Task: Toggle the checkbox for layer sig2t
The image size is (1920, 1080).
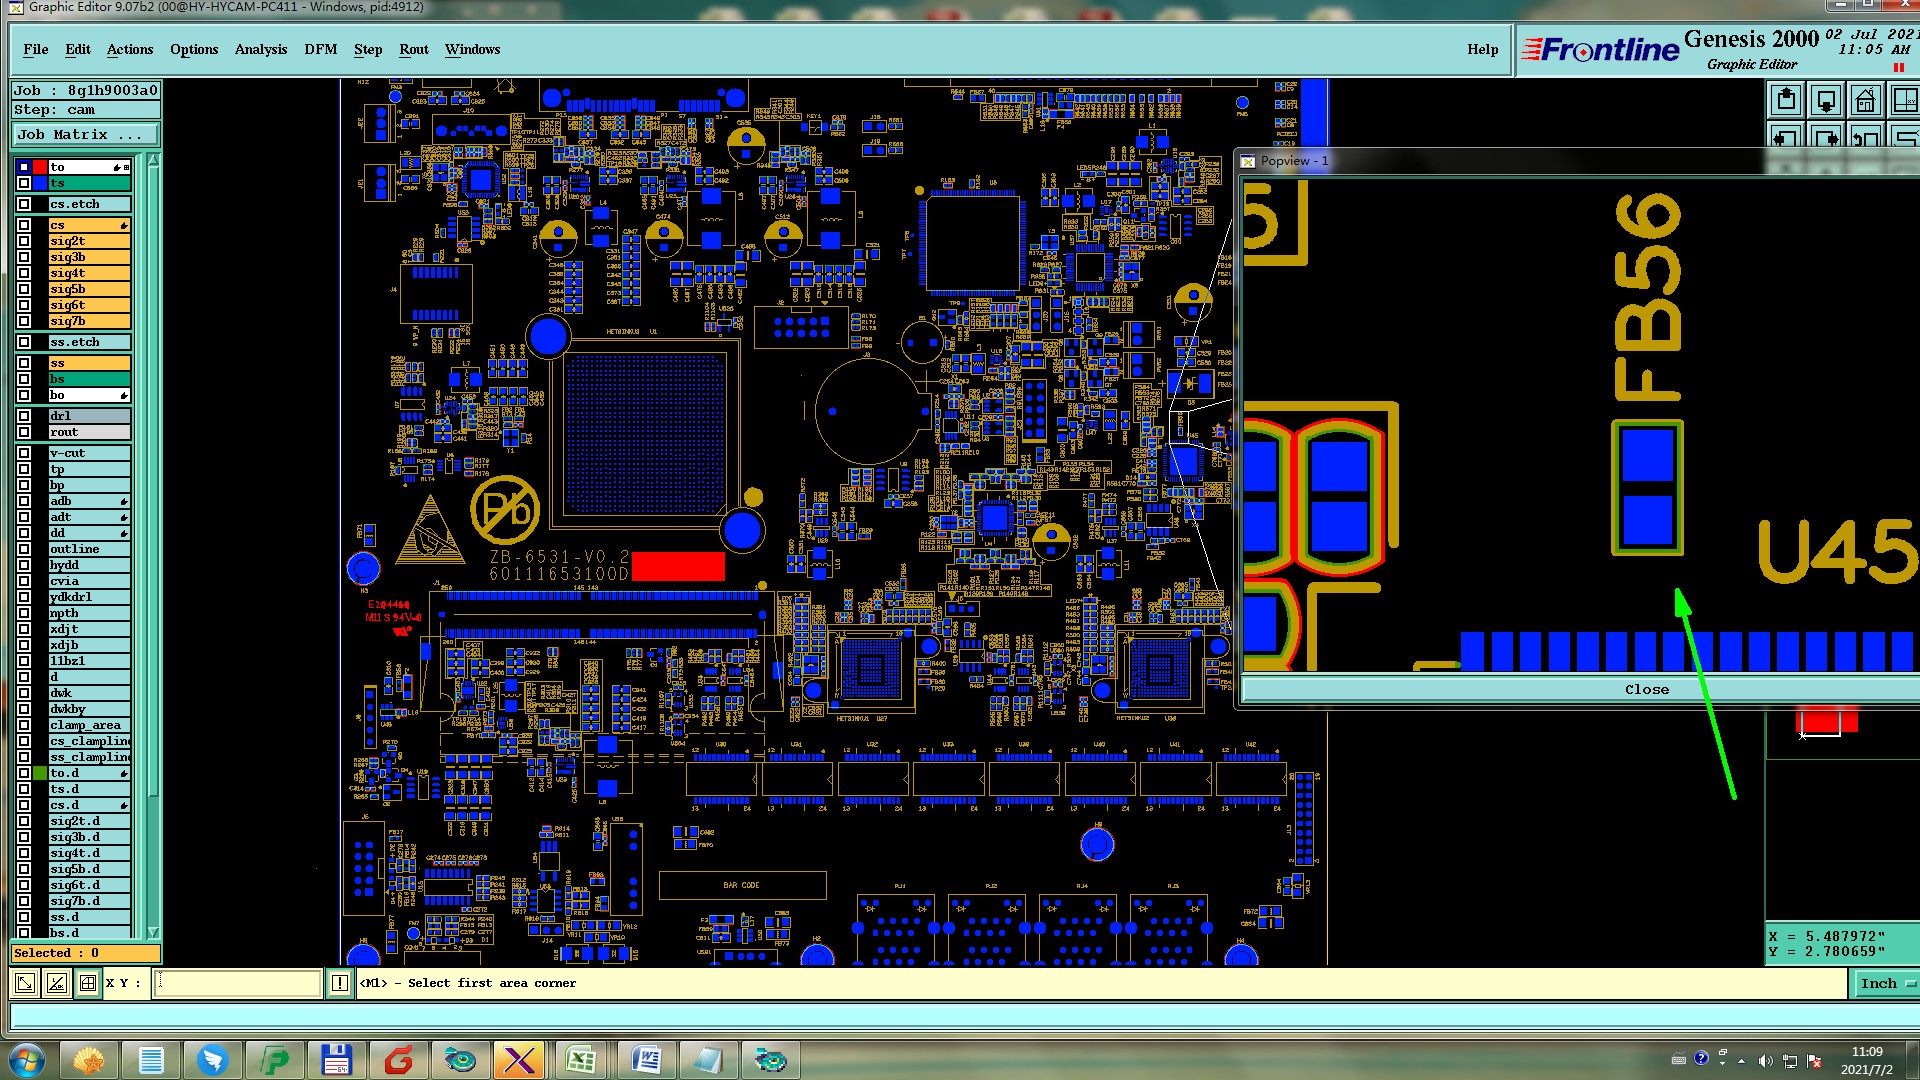Action: coord(24,241)
